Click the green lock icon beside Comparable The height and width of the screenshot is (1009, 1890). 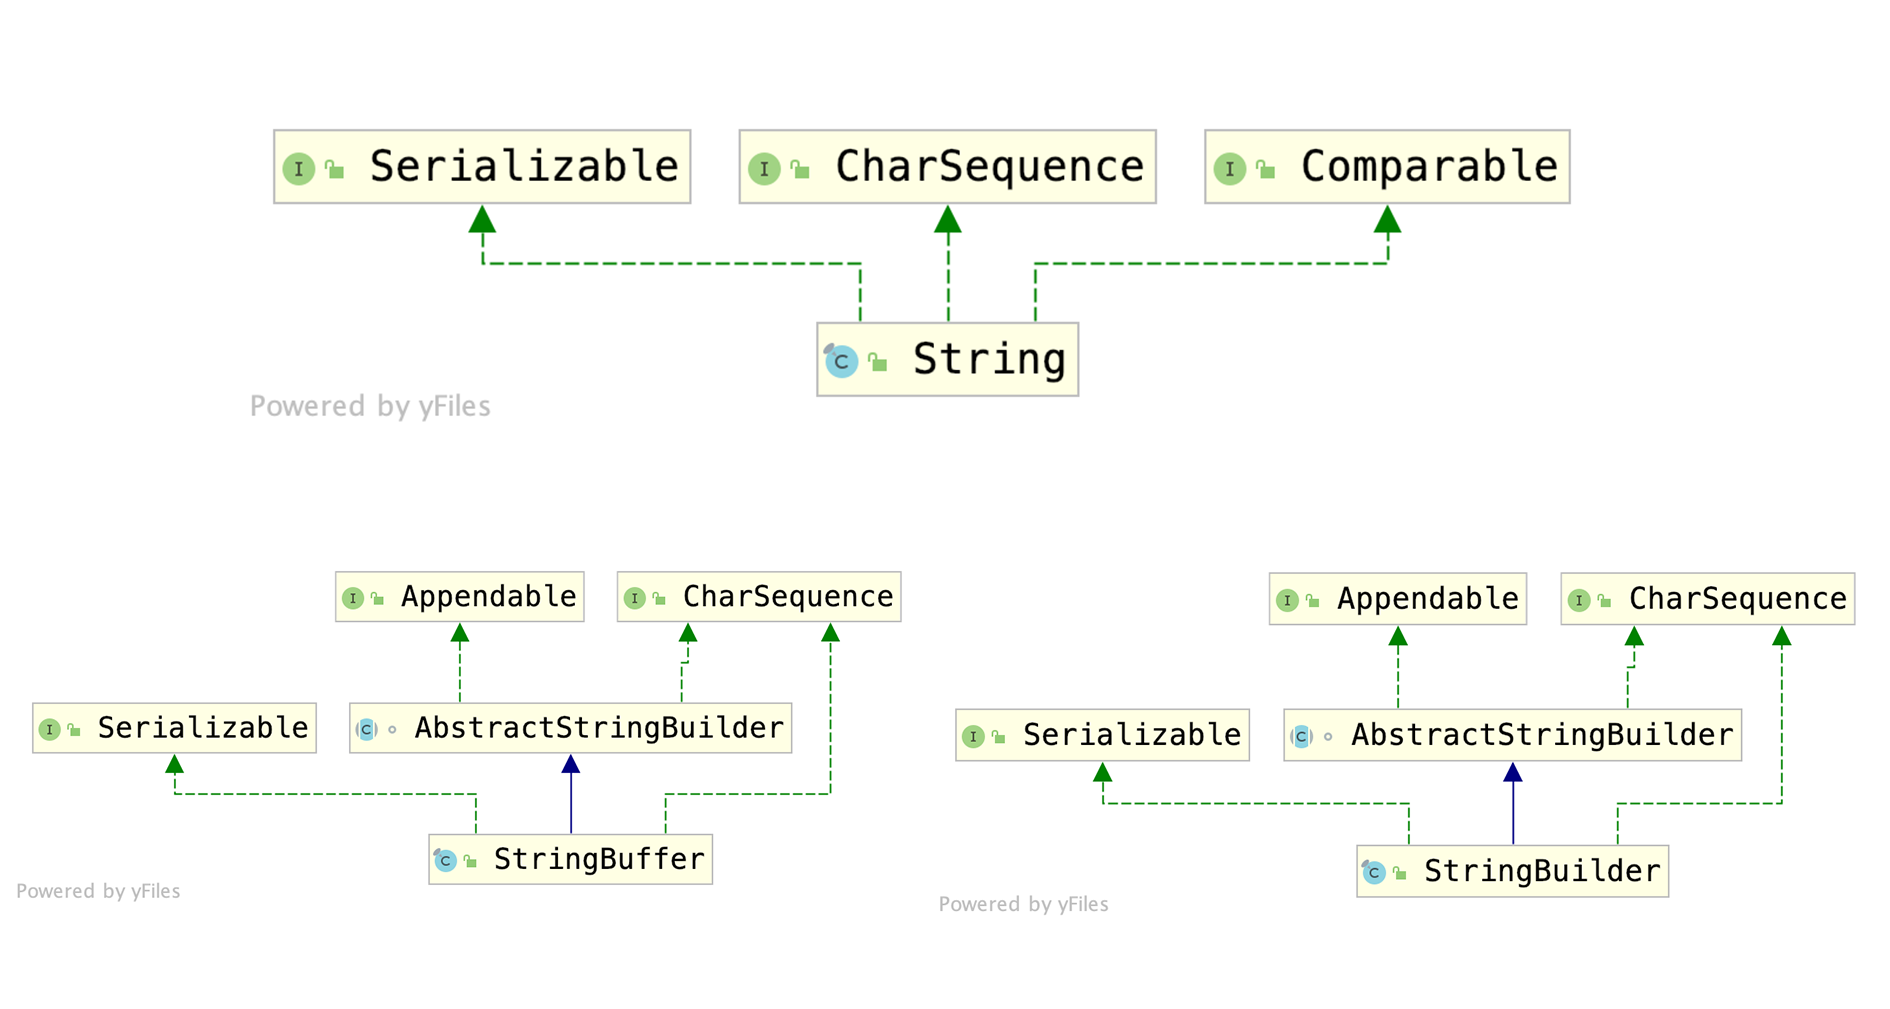point(1266,169)
